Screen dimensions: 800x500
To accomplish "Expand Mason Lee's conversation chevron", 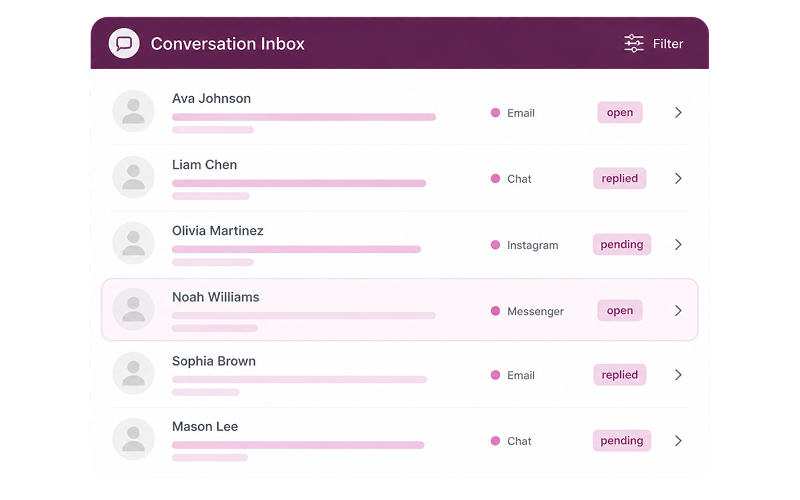I will (678, 440).
